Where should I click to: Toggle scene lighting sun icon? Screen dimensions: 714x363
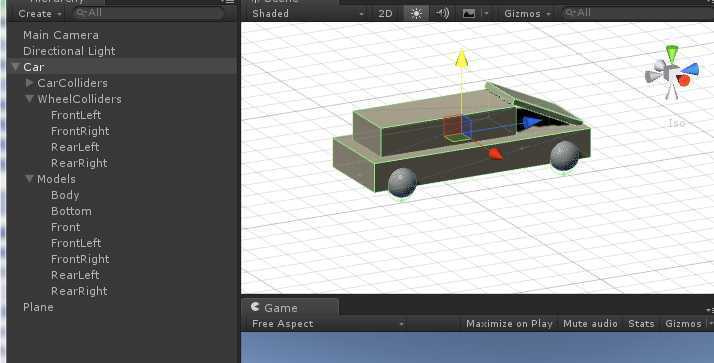(416, 13)
